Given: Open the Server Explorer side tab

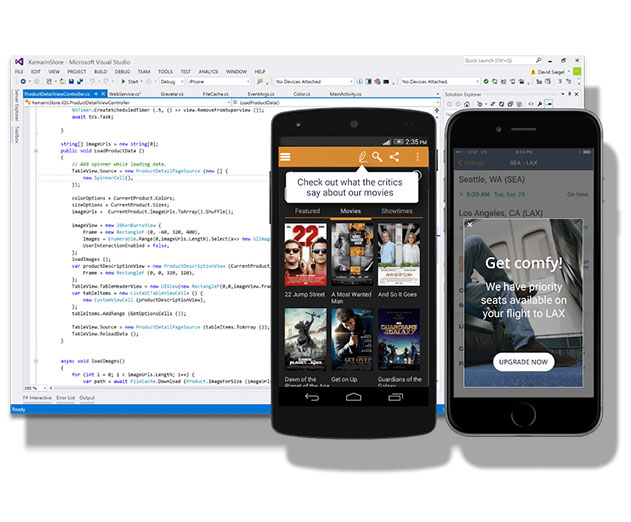Looking at the screenshot, I should (x=17, y=106).
